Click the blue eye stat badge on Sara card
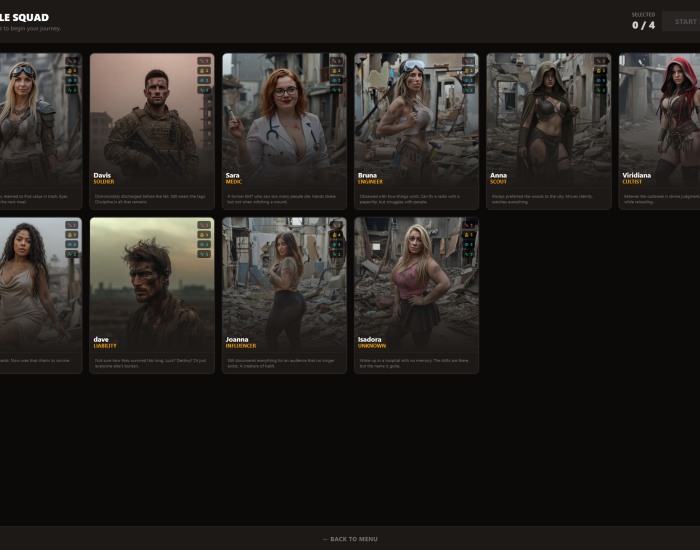The width and height of the screenshot is (700, 550). (x=336, y=80)
